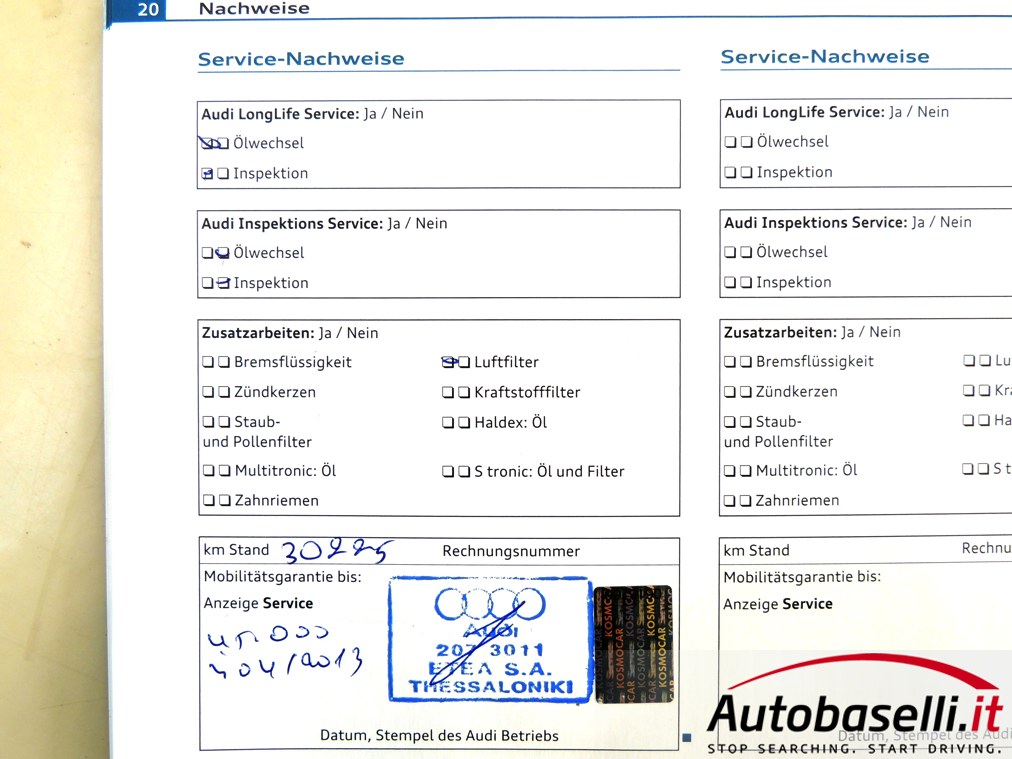1012x759 pixels.
Task: Click the "Rechnungsnummer" label in the filled-in form
Action: (511, 551)
